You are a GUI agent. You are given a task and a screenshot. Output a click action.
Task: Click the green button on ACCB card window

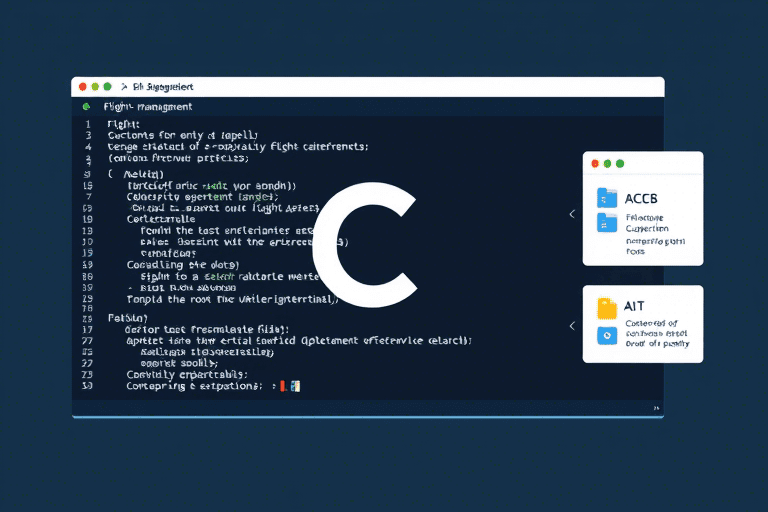pyautogui.click(x=620, y=163)
